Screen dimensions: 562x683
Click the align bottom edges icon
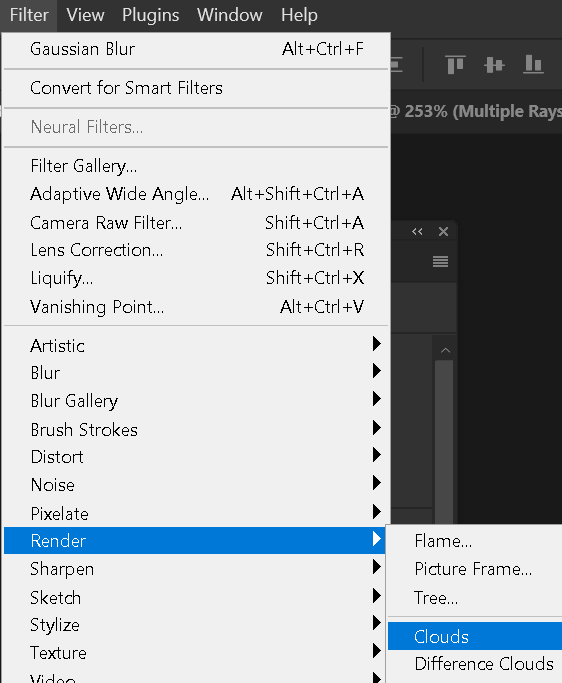coord(533,65)
